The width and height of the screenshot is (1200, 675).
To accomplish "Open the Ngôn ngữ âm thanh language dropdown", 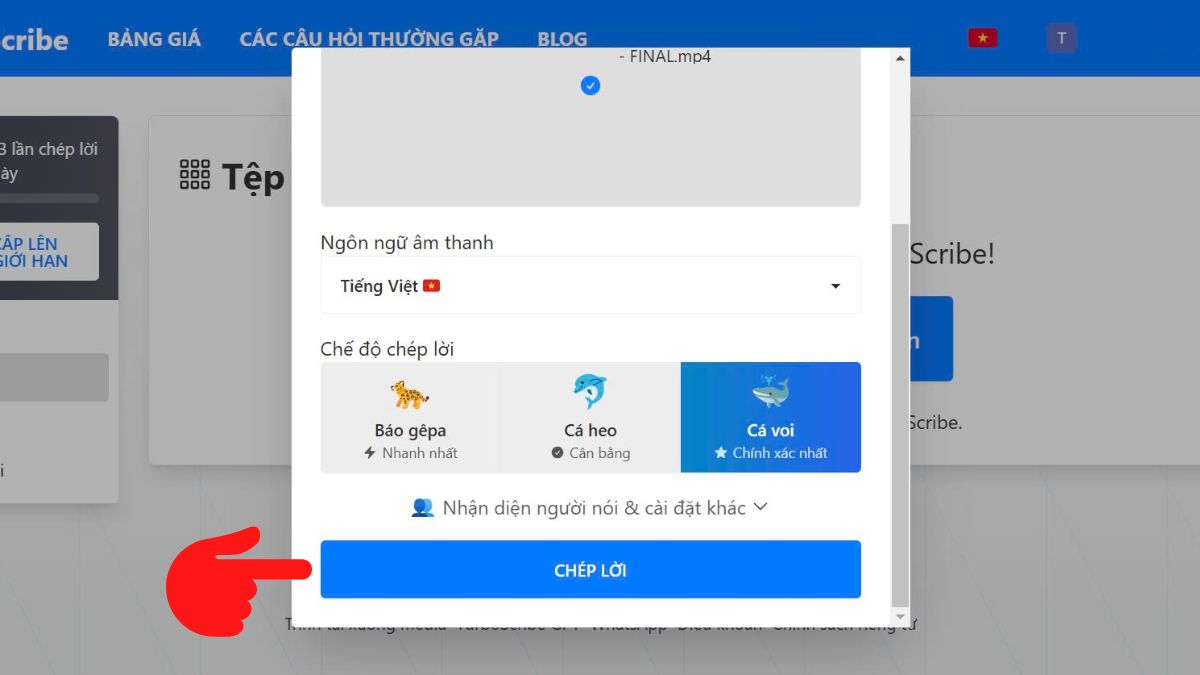I will [x=590, y=285].
